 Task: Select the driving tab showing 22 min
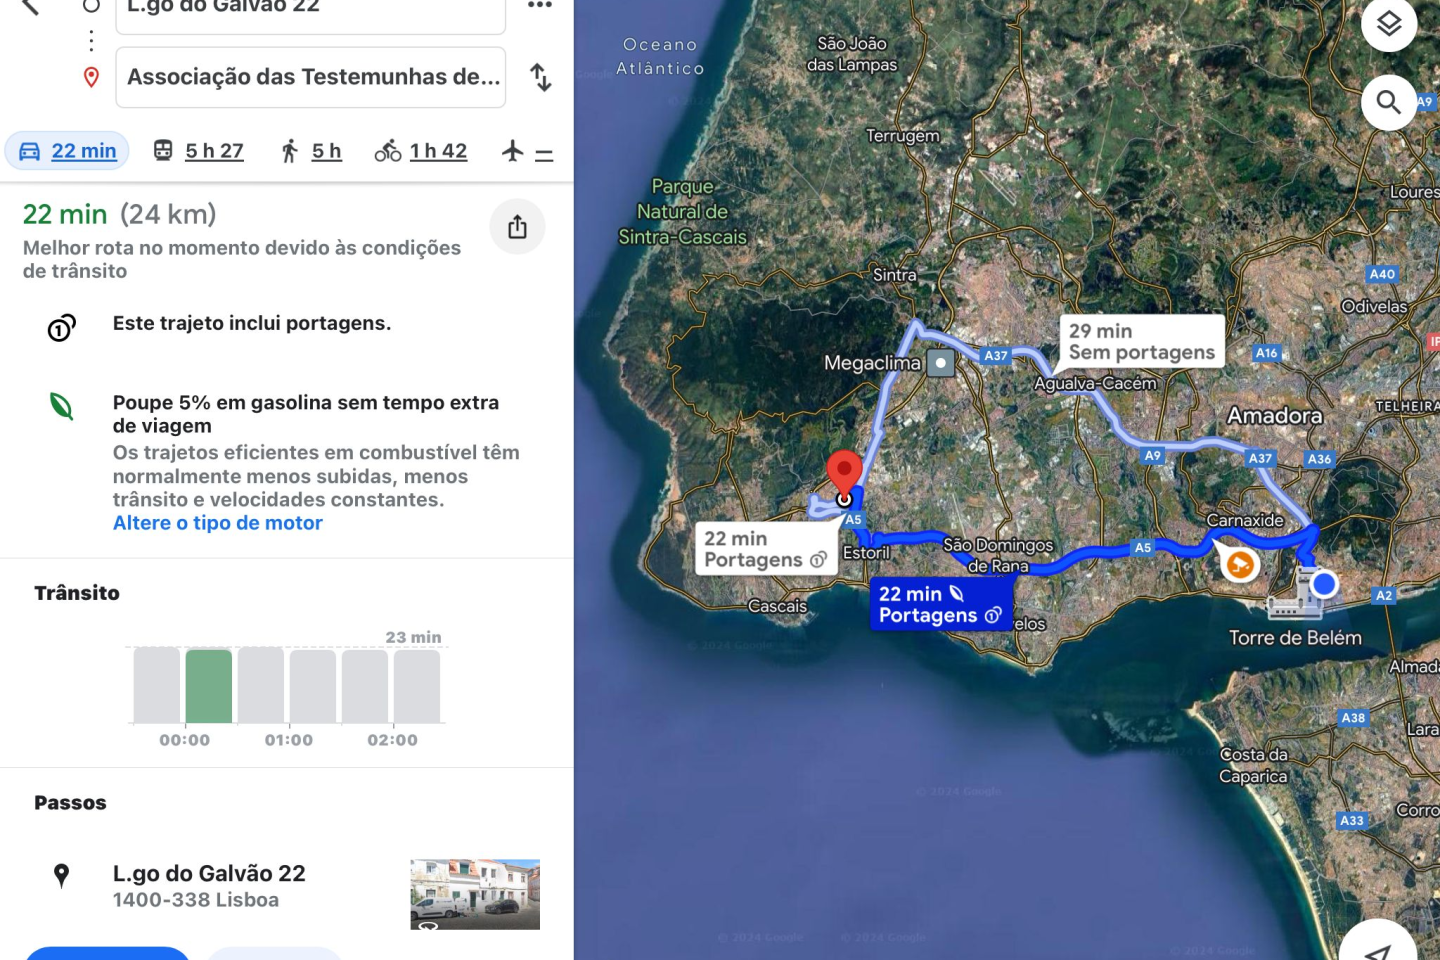click(68, 151)
